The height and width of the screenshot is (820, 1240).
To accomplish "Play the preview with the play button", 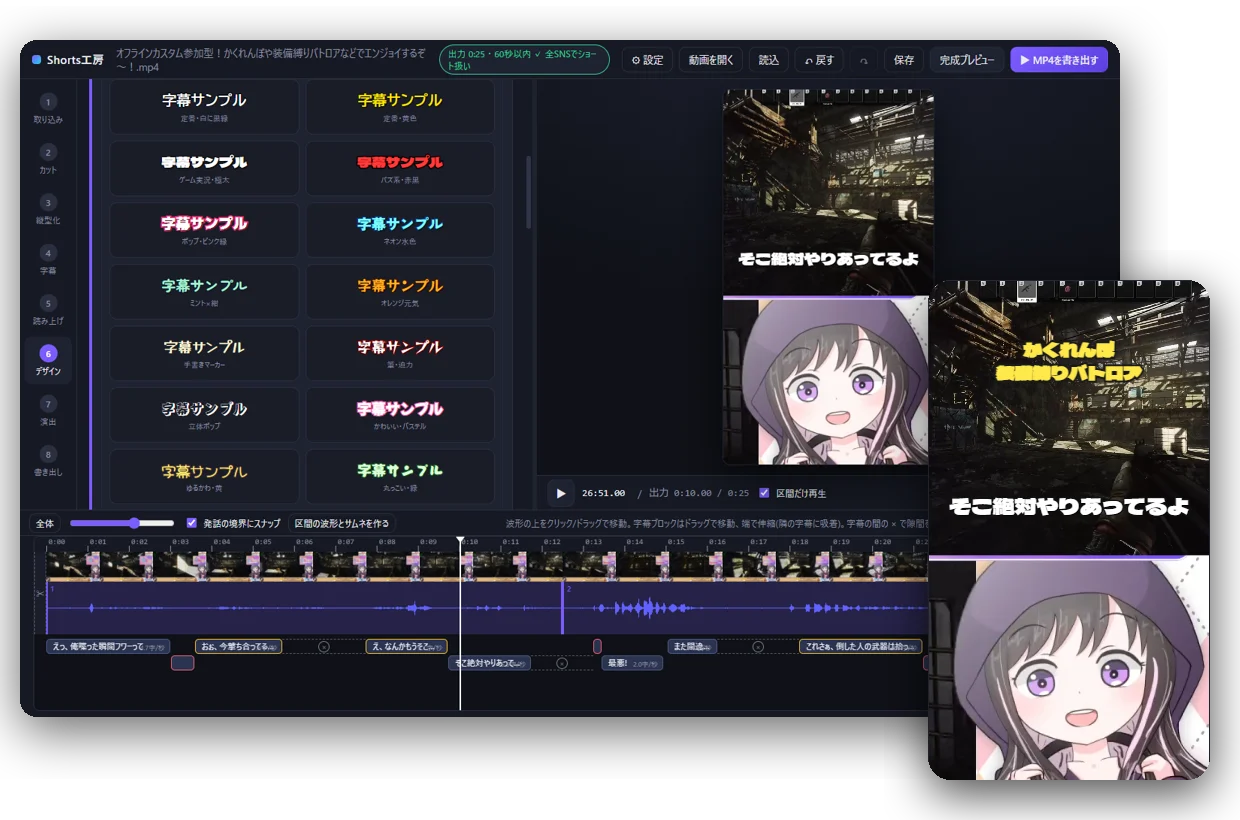I will coord(560,493).
